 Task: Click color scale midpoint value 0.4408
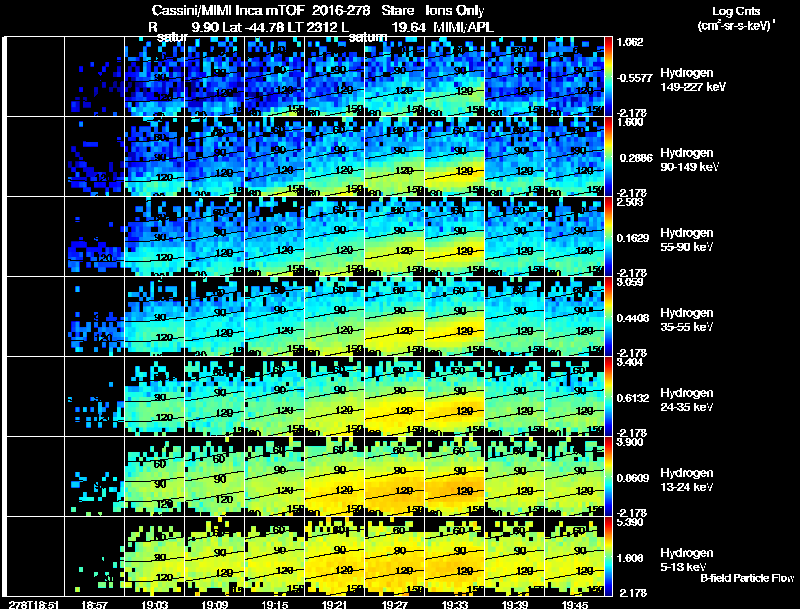pyautogui.click(x=633, y=318)
